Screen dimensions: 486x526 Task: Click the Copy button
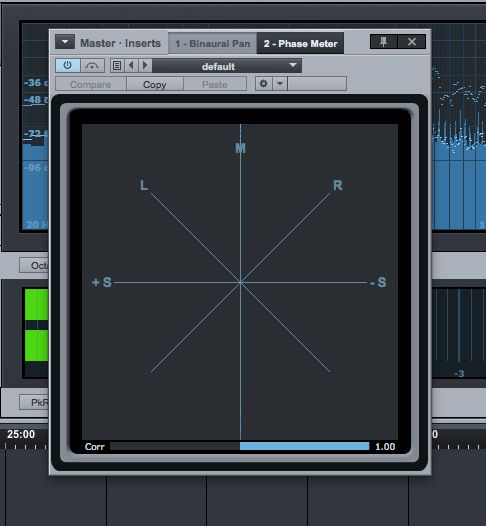[155, 84]
